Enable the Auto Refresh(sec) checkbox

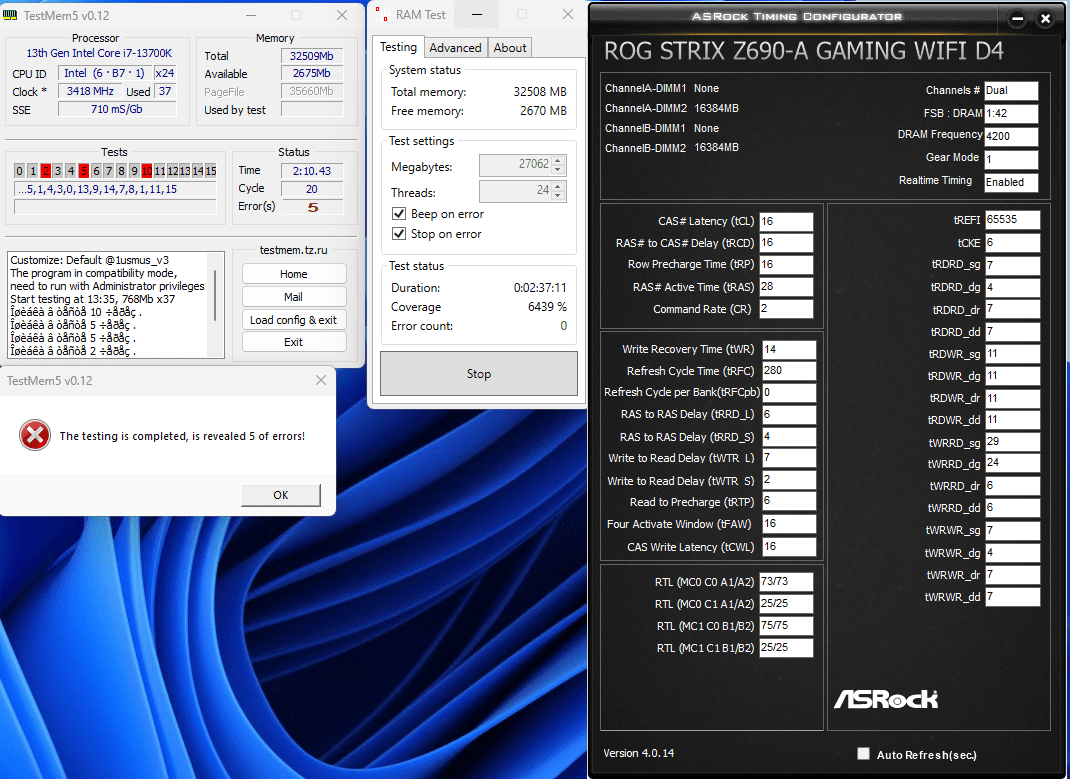pyautogui.click(x=863, y=753)
